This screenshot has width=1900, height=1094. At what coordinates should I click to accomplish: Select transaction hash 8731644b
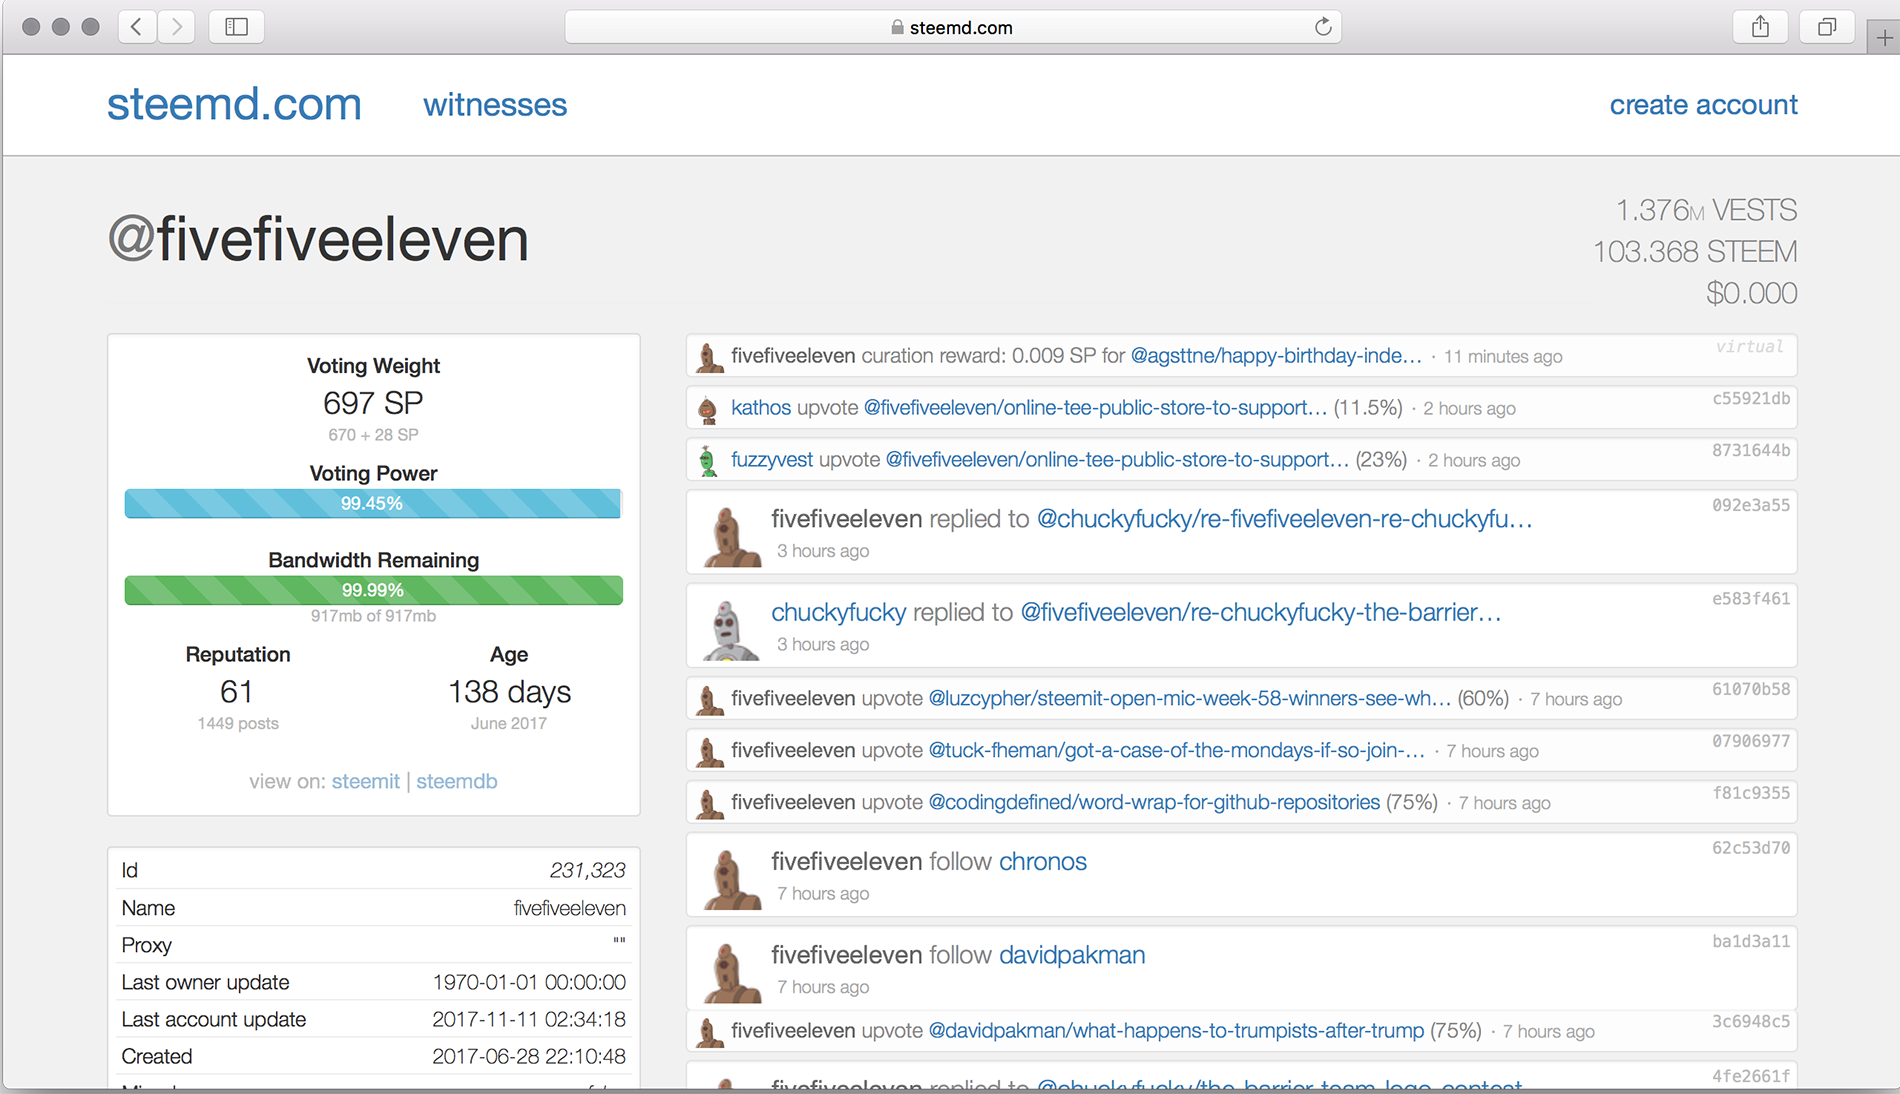coord(1751,450)
